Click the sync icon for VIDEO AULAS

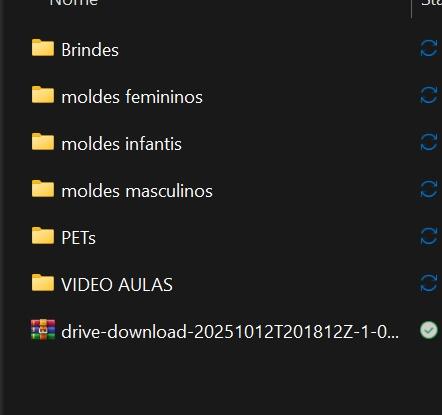429,284
